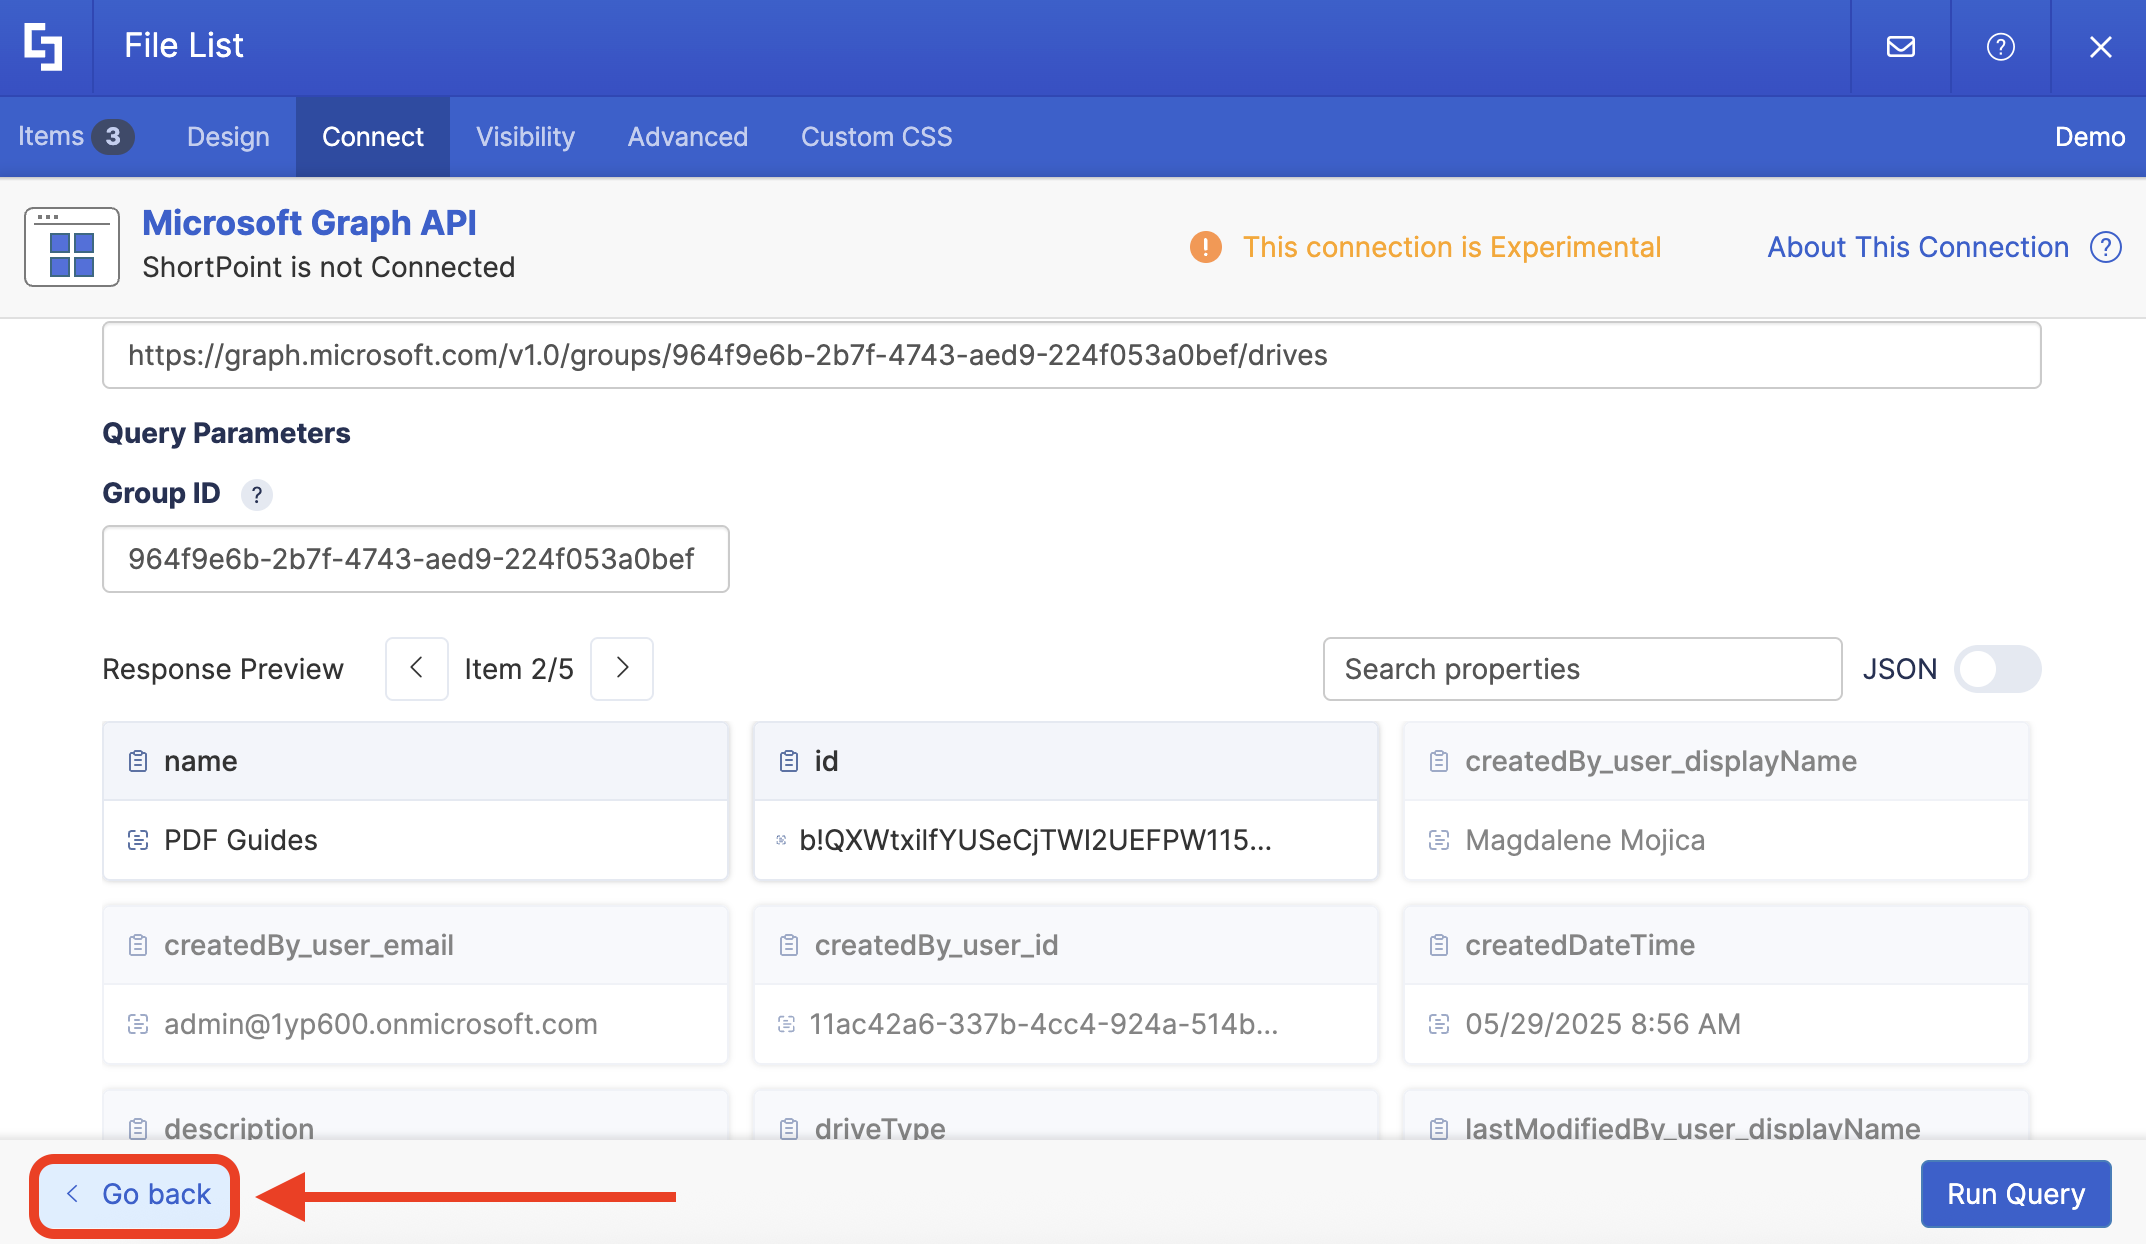
Task: Click the ShortPoint logo icon
Action: coord(44,46)
